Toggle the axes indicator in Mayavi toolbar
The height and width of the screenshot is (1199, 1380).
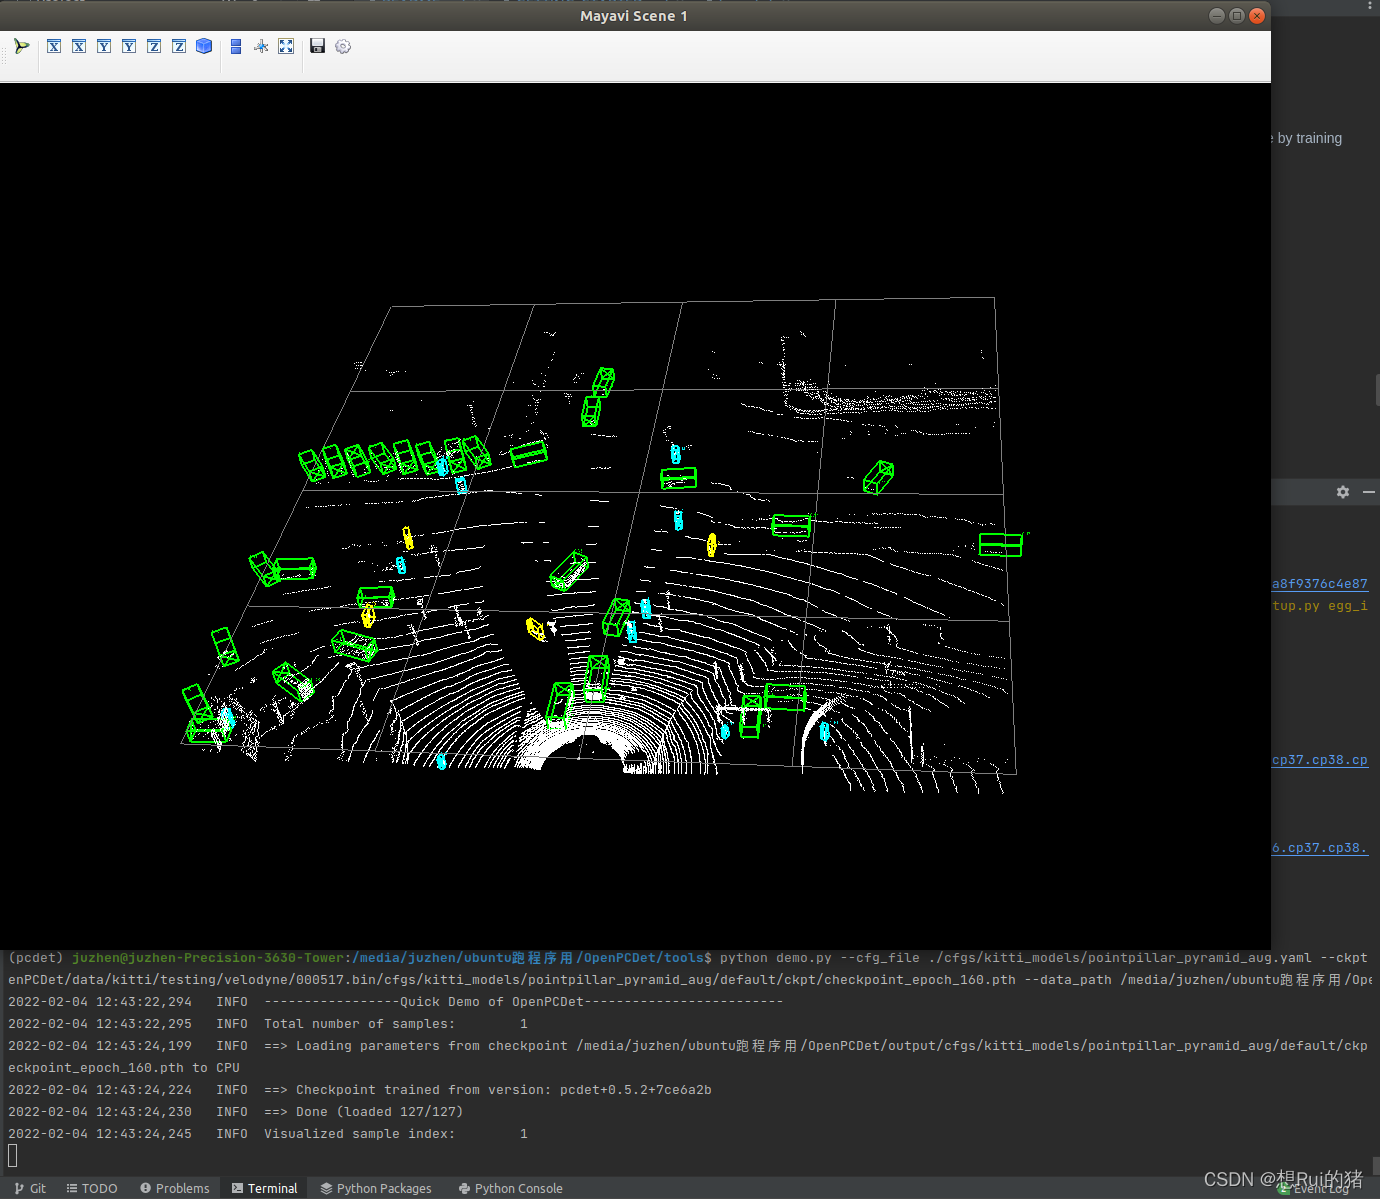point(261,46)
